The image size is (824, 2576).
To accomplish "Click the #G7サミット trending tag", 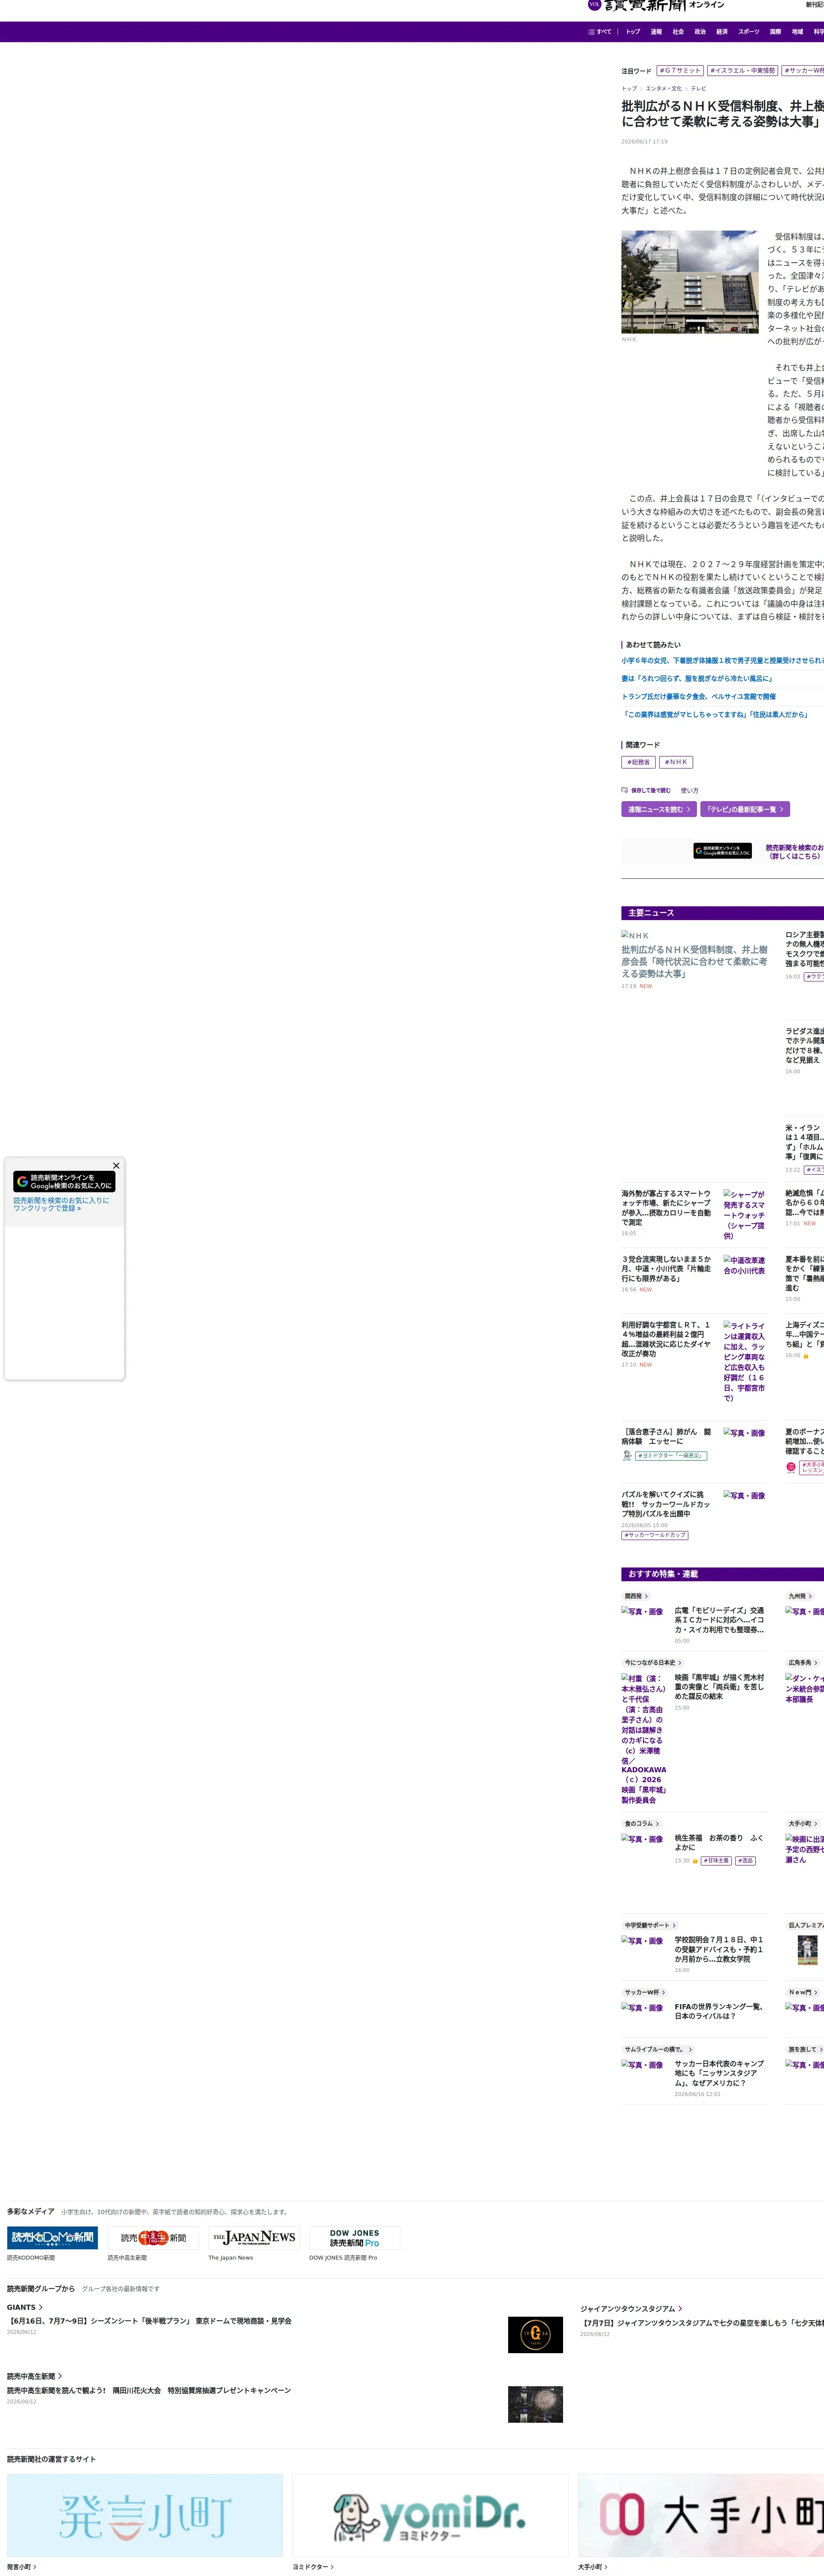I will [x=680, y=71].
